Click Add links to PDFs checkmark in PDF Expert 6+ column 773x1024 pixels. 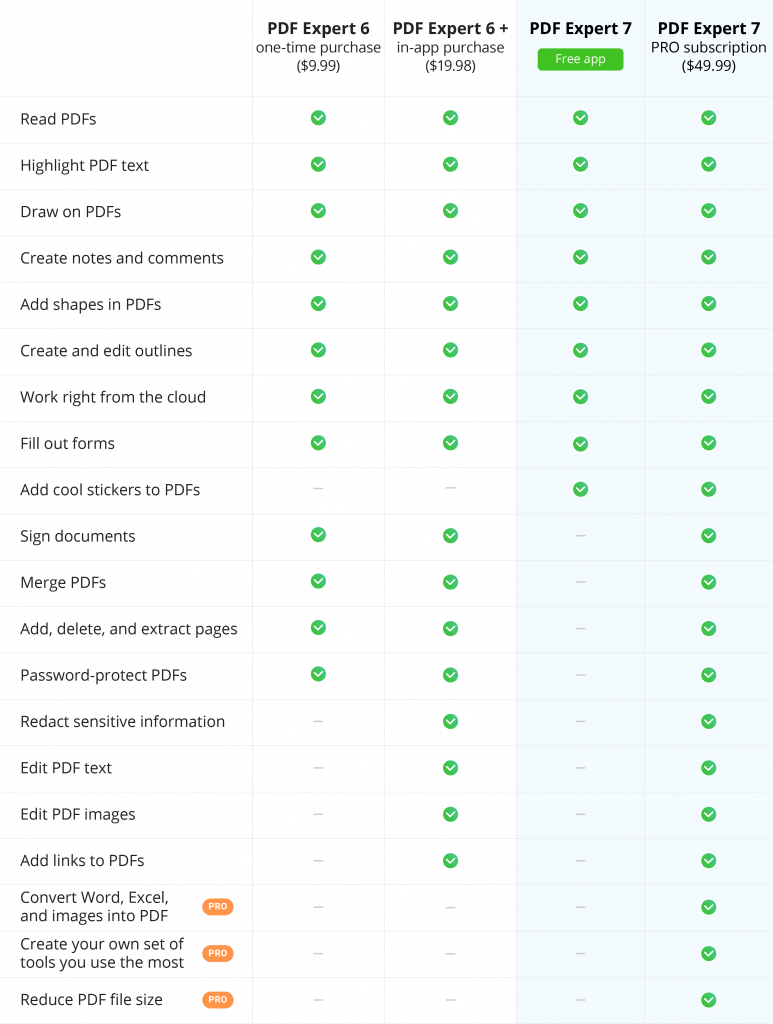(450, 861)
